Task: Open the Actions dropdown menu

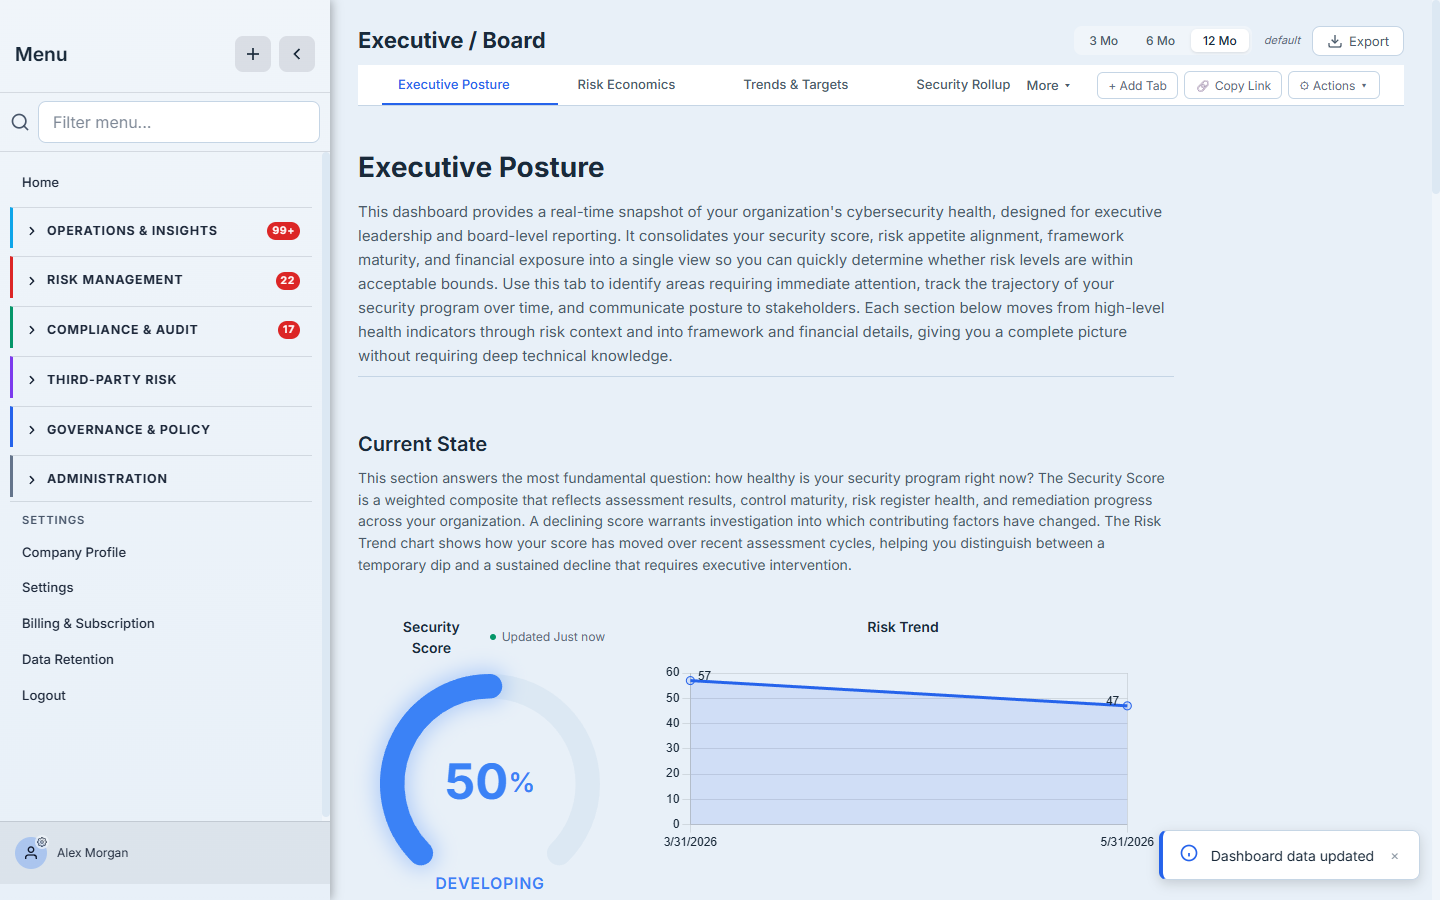Action: pos(1334,86)
